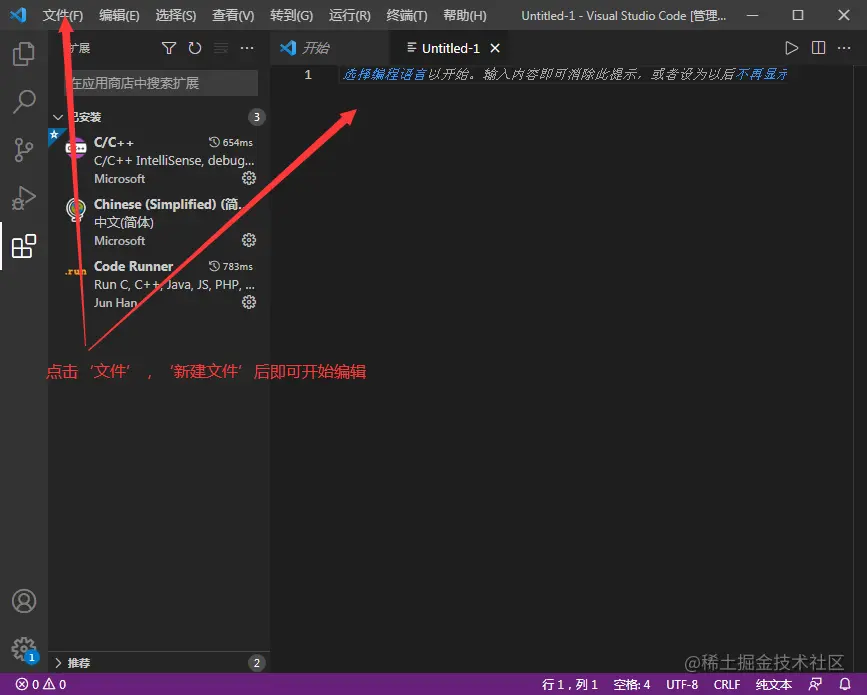Viewport: 867px width, 695px height.
Task: Close the Untitled-1 tab
Action: 495,48
